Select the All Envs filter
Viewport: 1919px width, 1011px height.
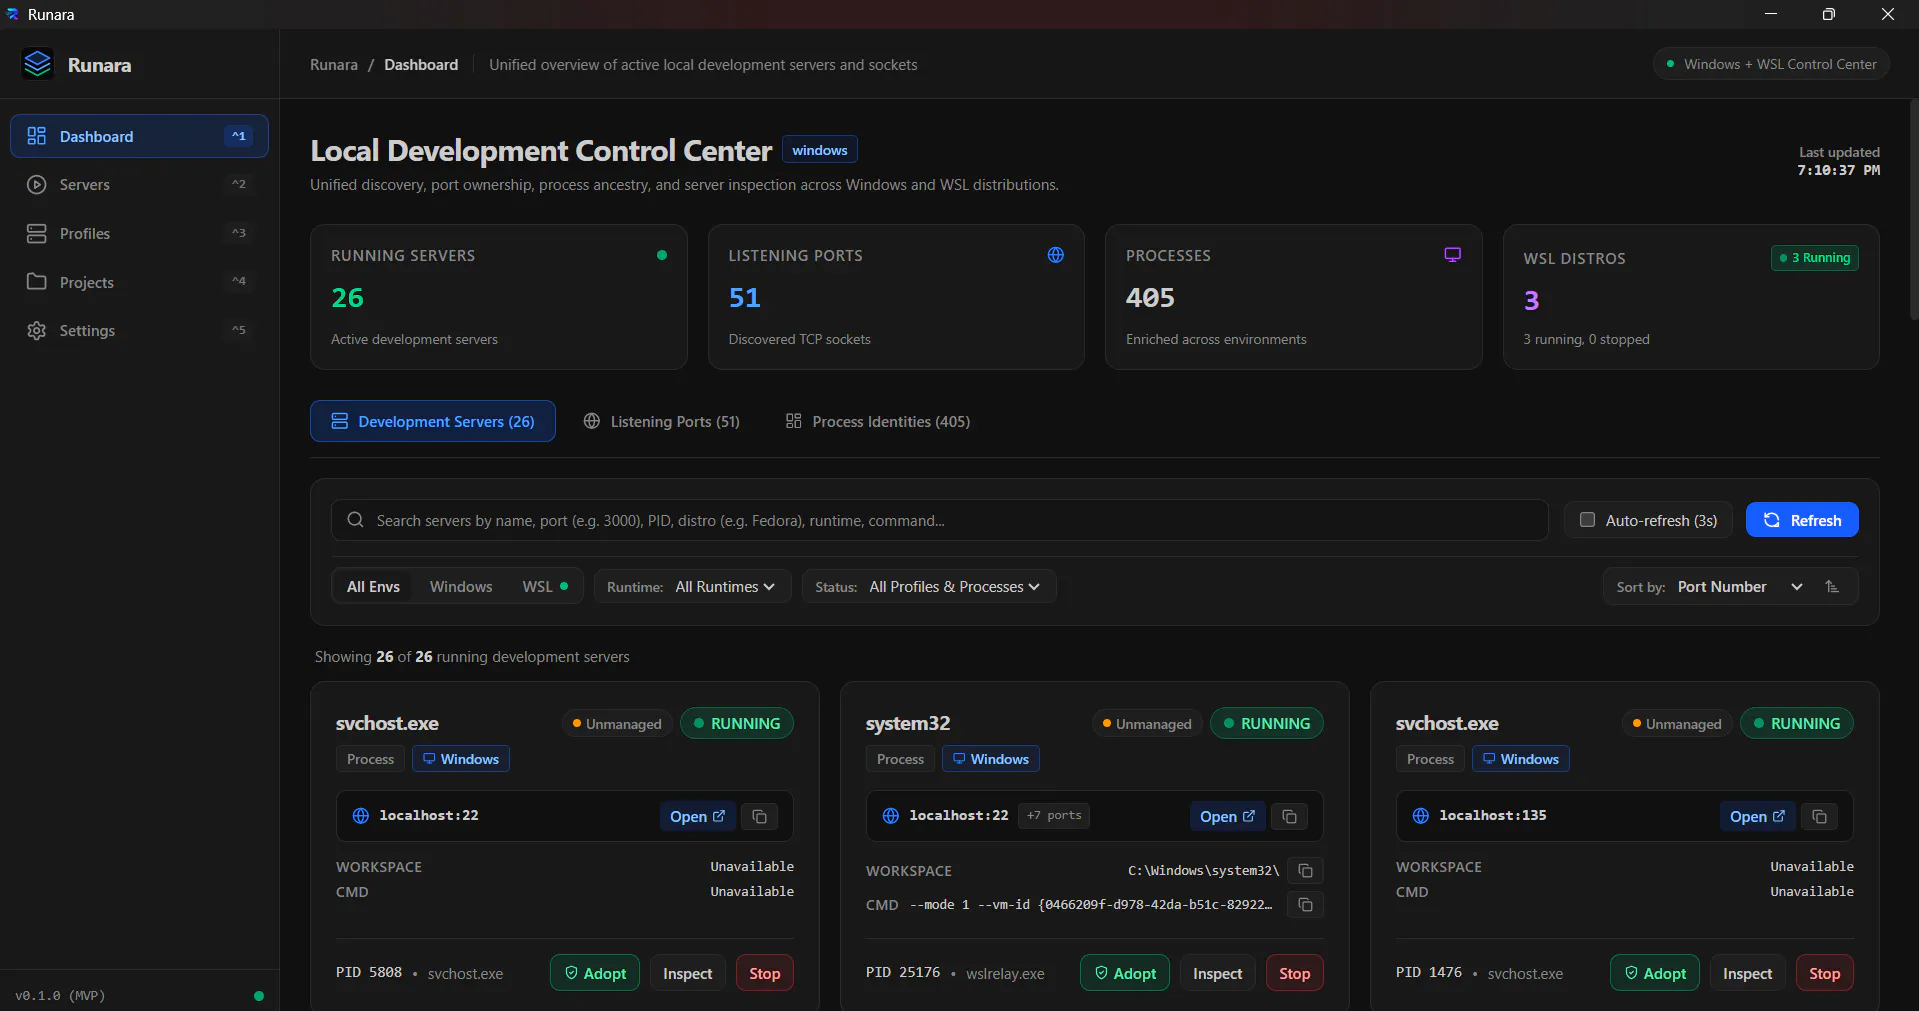click(373, 587)
